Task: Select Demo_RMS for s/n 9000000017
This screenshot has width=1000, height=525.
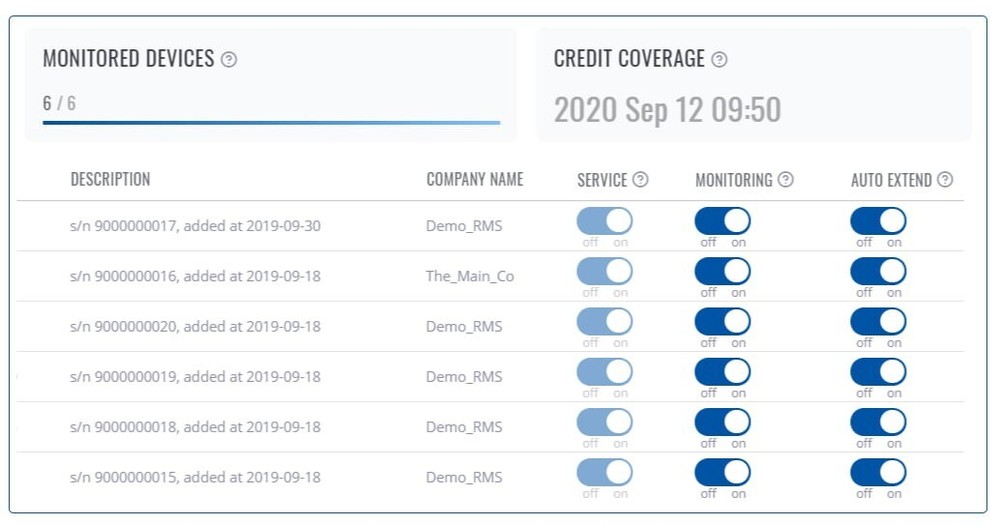Action: pos(464,226)
